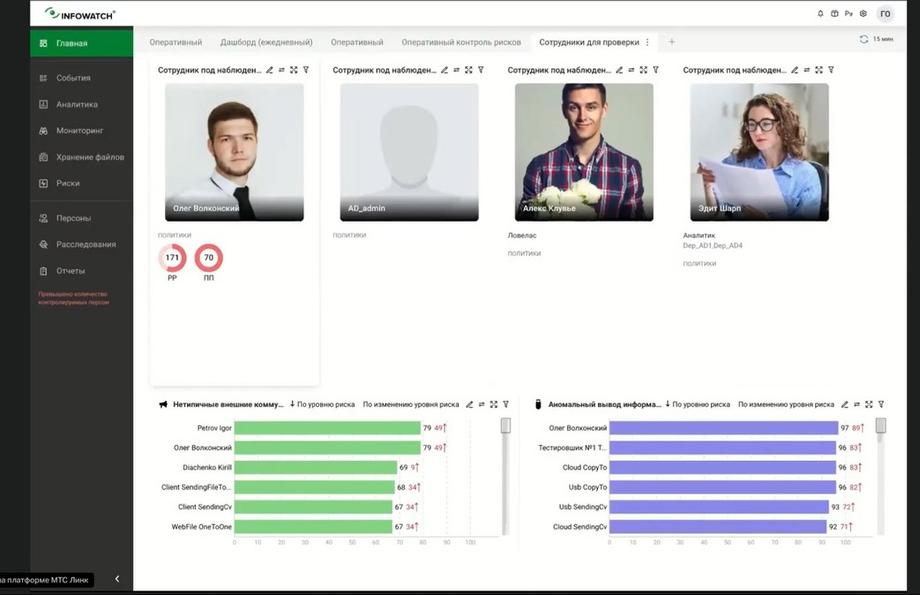Open filter on the Нетипичные внешние коммуникации chart
Screen dimensions: 920x595
[506, 404]
